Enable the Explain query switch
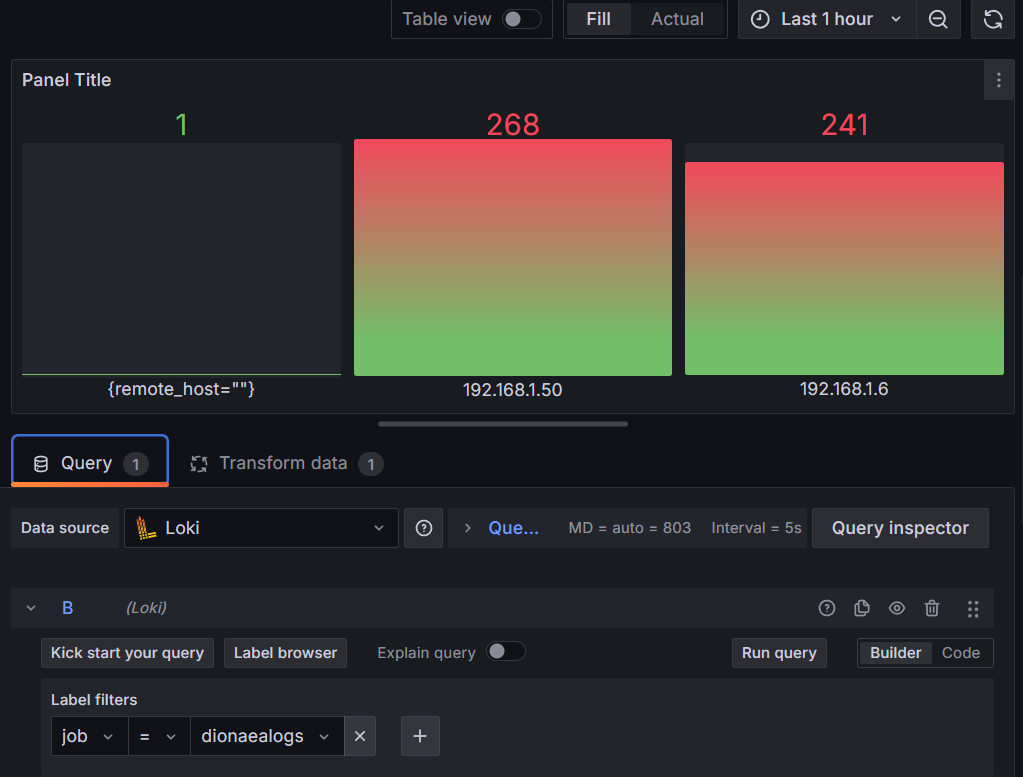The height and width of the screenshot is (777, 1023). 506,651
